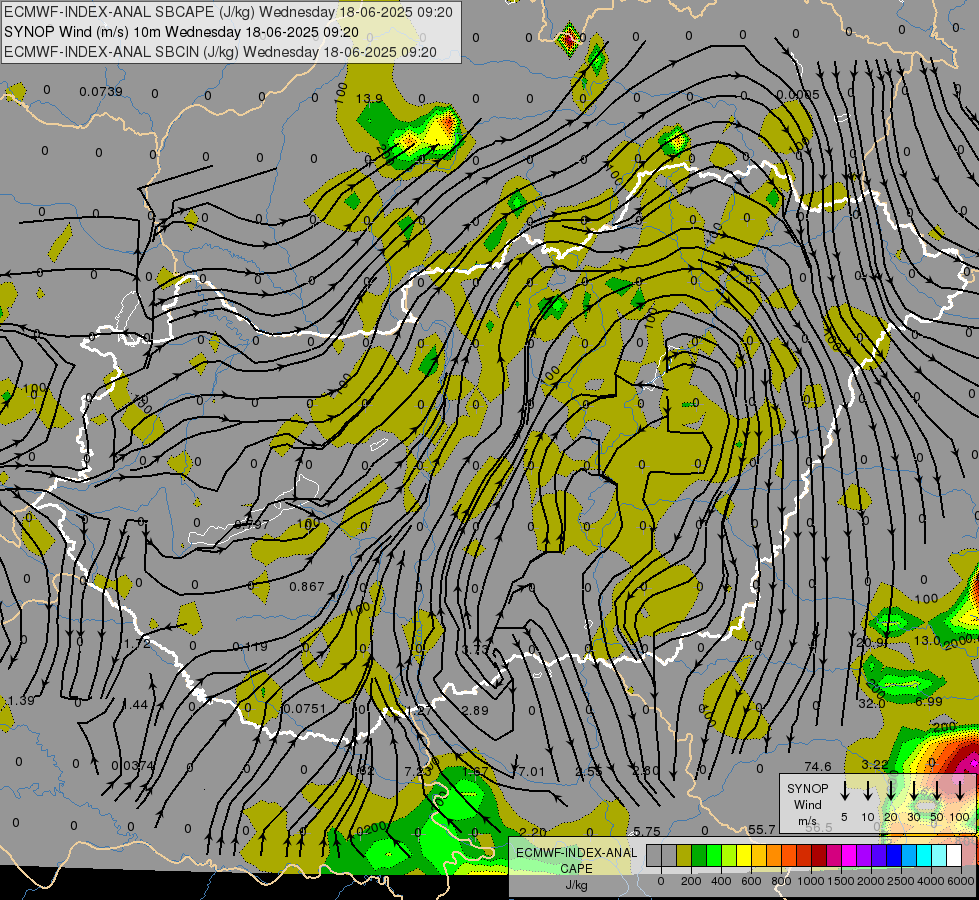The height and width of the screenshot is (900, 979).
Task: Click the J/kg unit label in the CAPE legend
Action: 576,885
